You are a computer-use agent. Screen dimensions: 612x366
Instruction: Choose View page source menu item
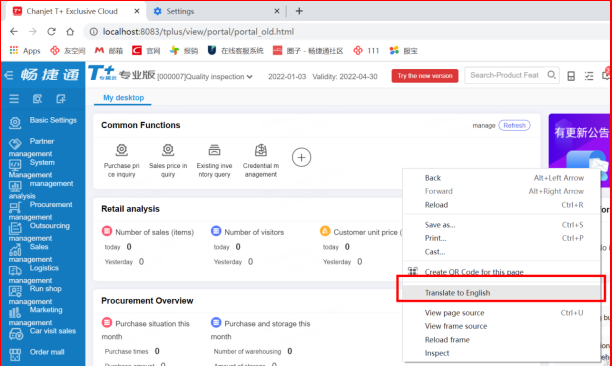pyautogui.click(x=502, y=313)
